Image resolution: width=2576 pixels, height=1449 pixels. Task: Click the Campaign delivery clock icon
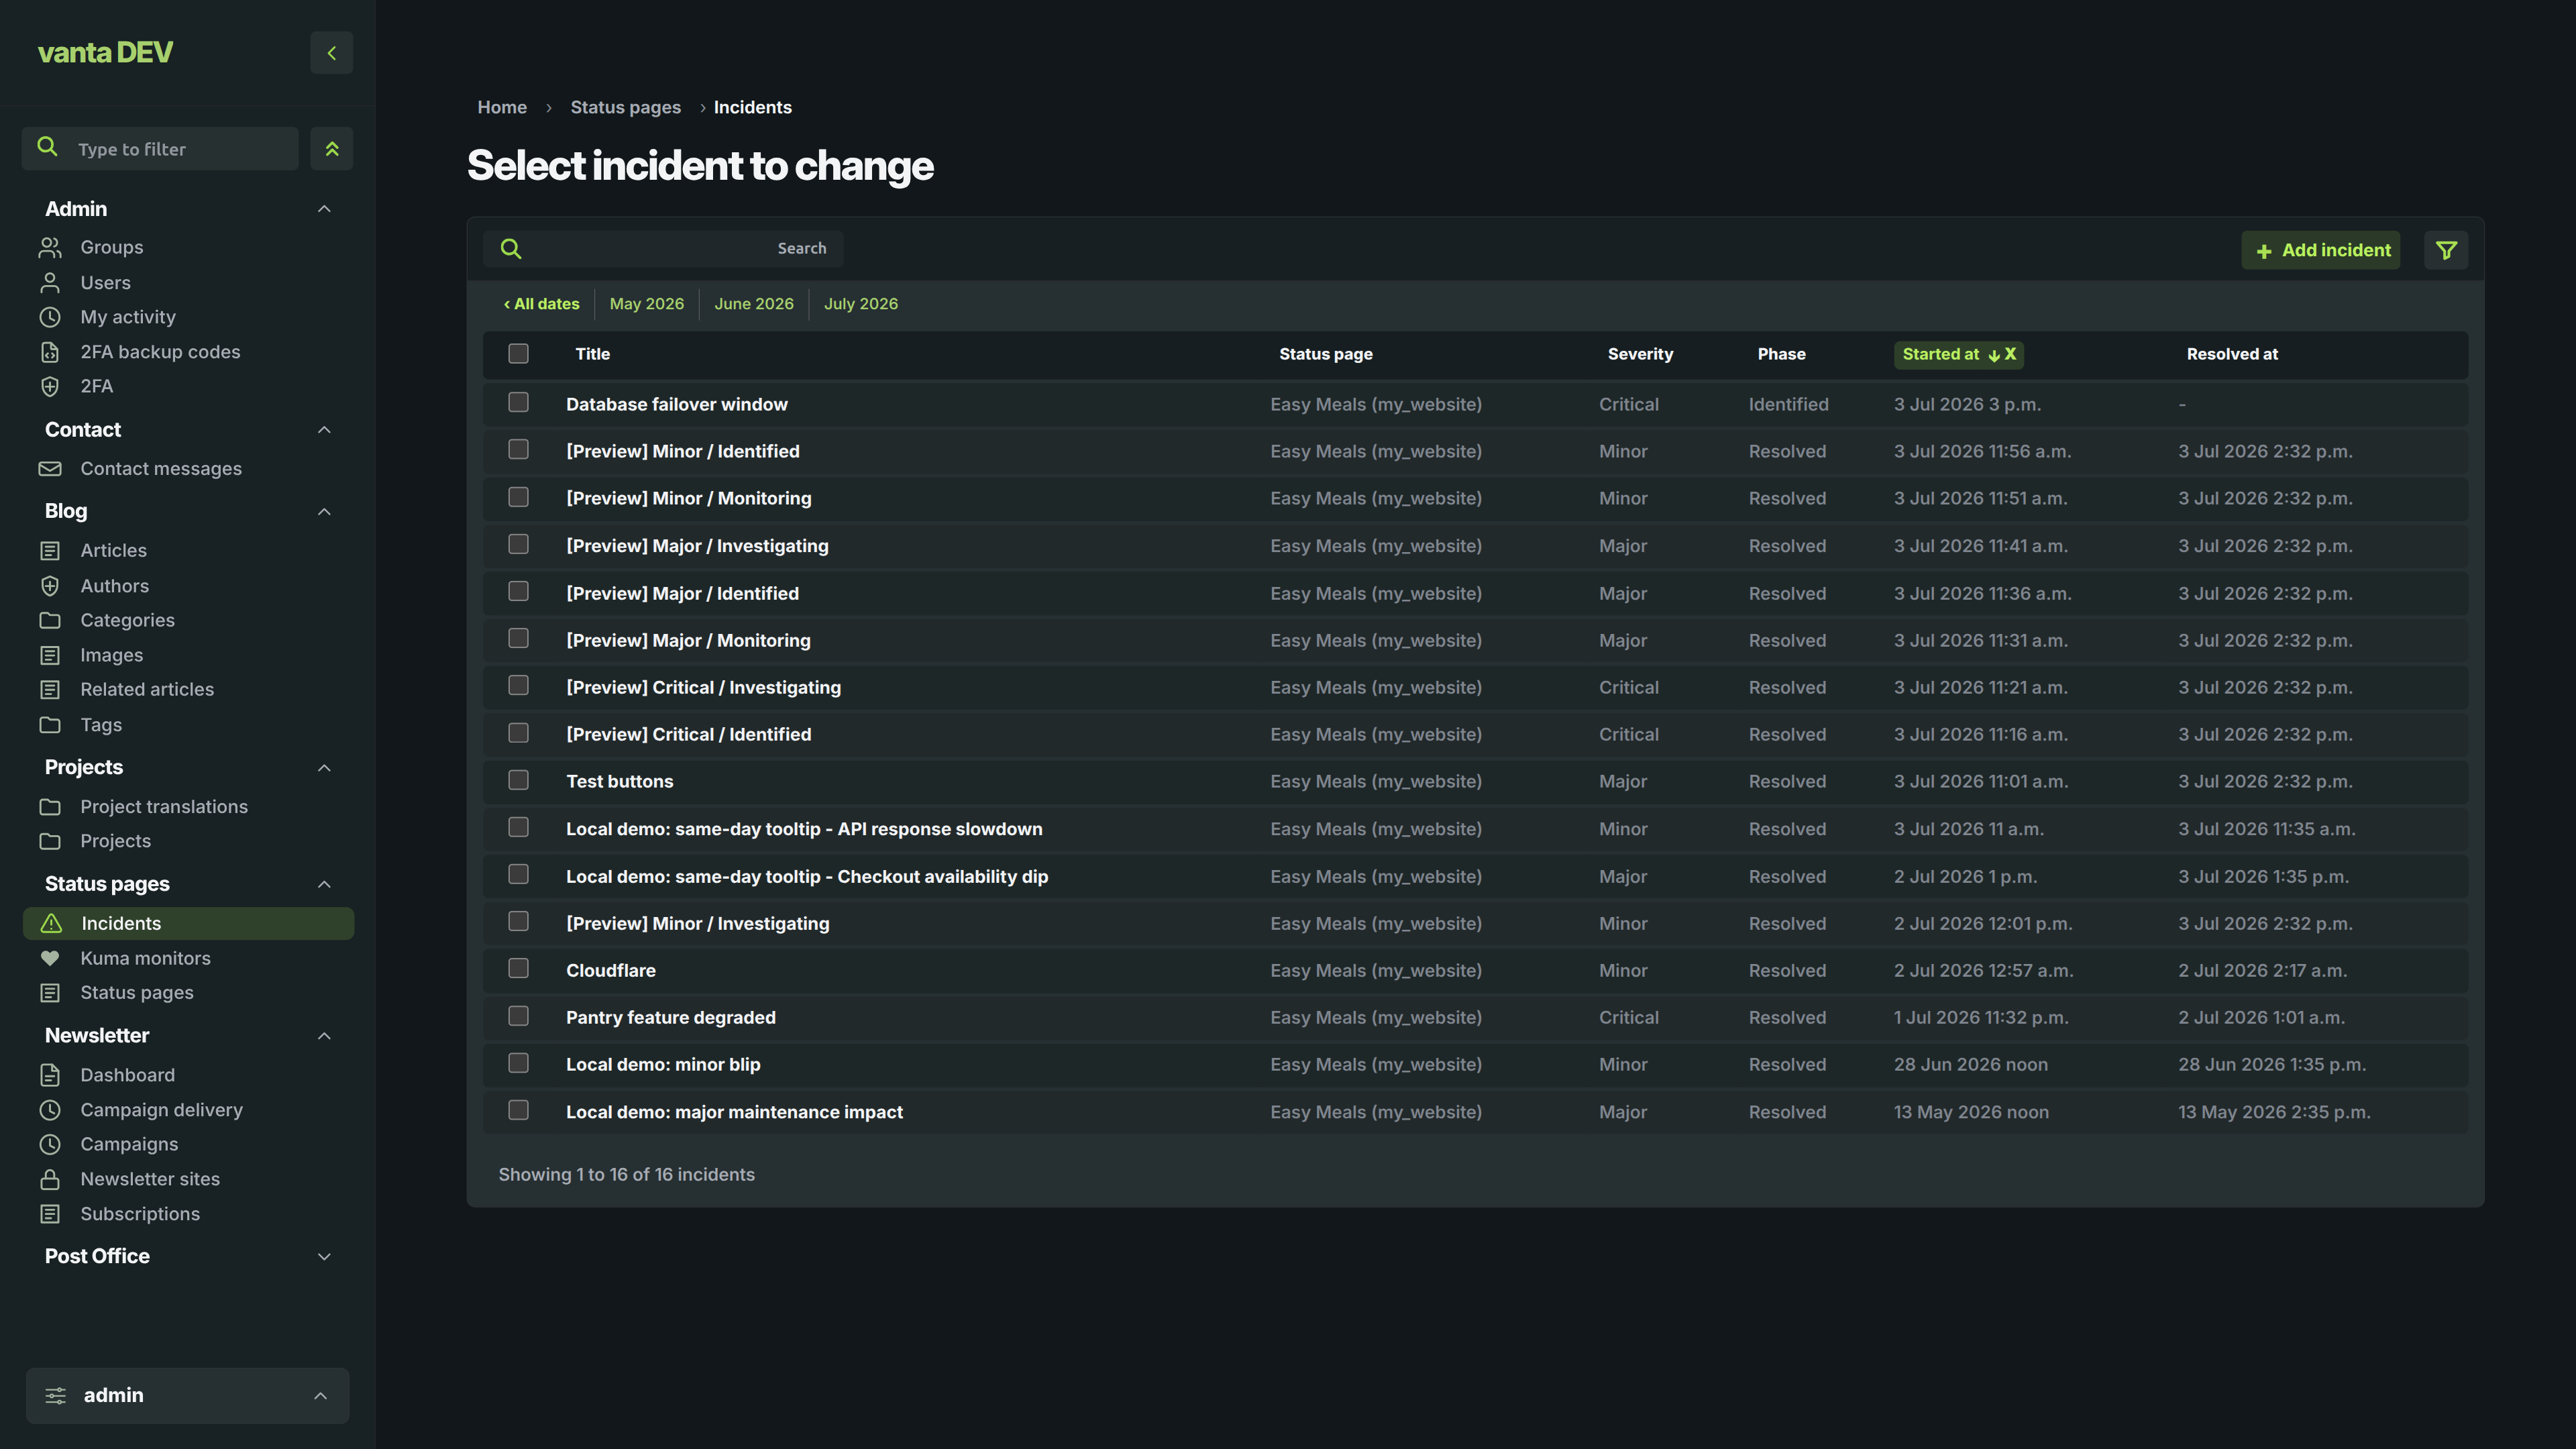[50, 1110]
